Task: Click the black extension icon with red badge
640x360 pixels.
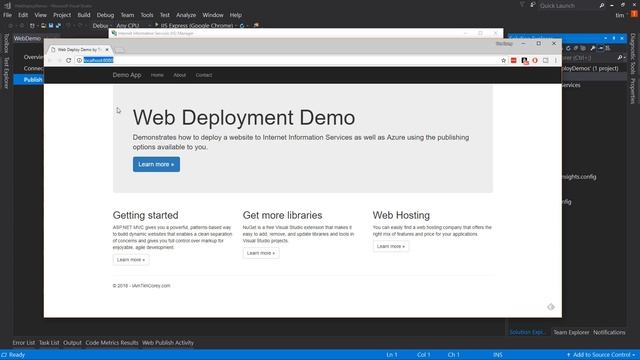Action: click(x=524, y=61)
